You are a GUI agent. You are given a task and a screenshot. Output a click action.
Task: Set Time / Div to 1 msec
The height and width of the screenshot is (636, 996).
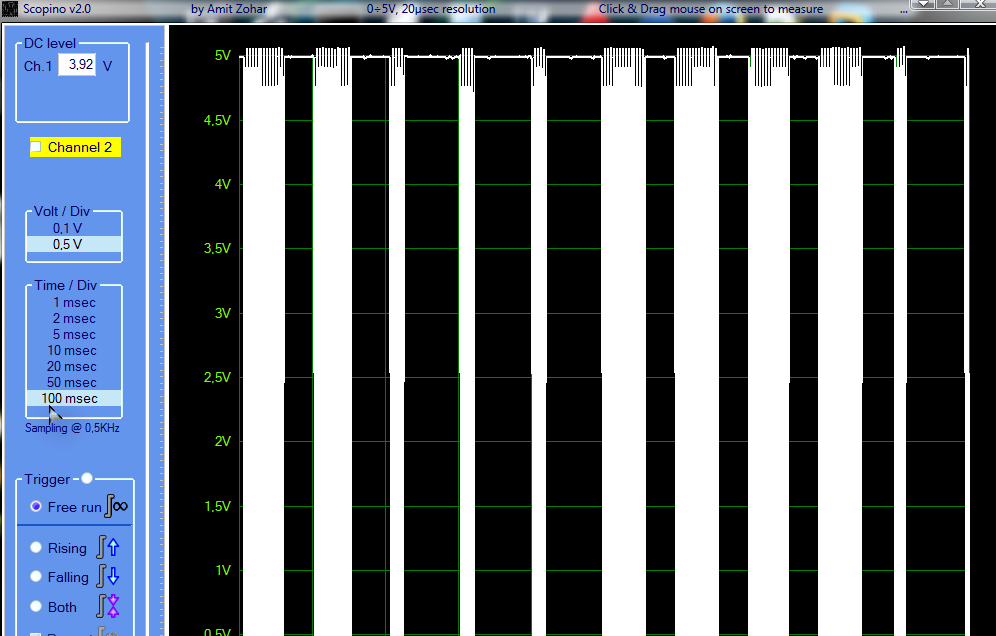coord(74,302)
